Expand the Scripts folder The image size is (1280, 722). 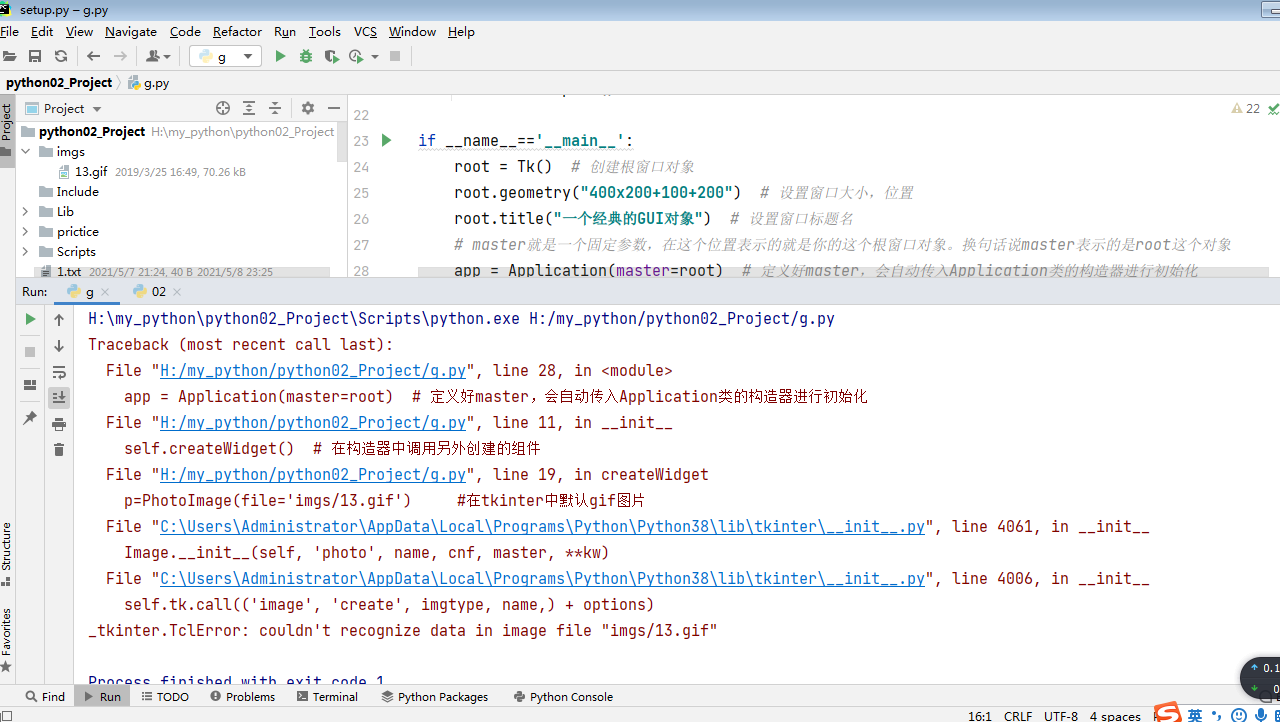click(26, 252)
